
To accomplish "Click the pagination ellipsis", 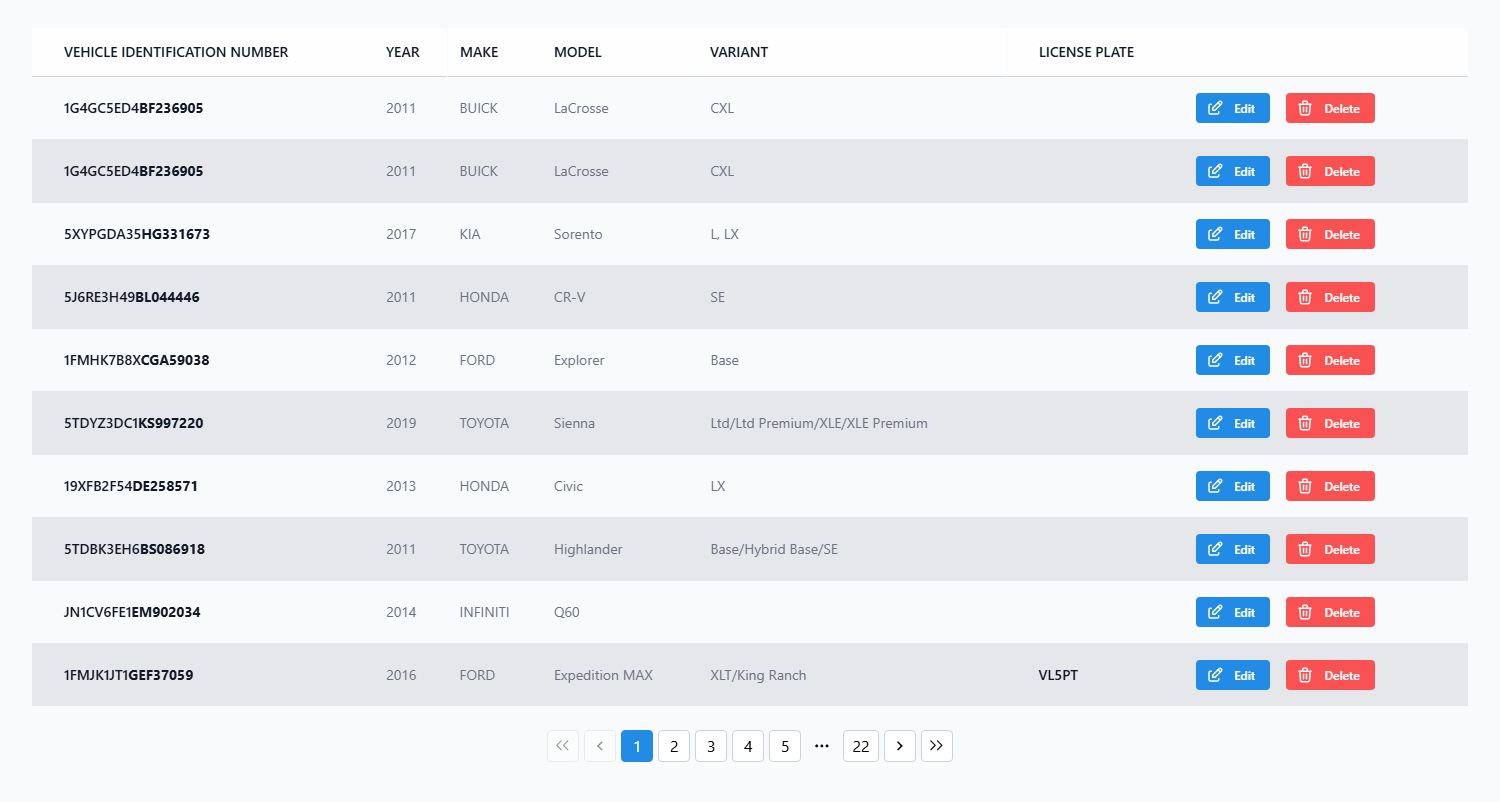I will (822, 746).
